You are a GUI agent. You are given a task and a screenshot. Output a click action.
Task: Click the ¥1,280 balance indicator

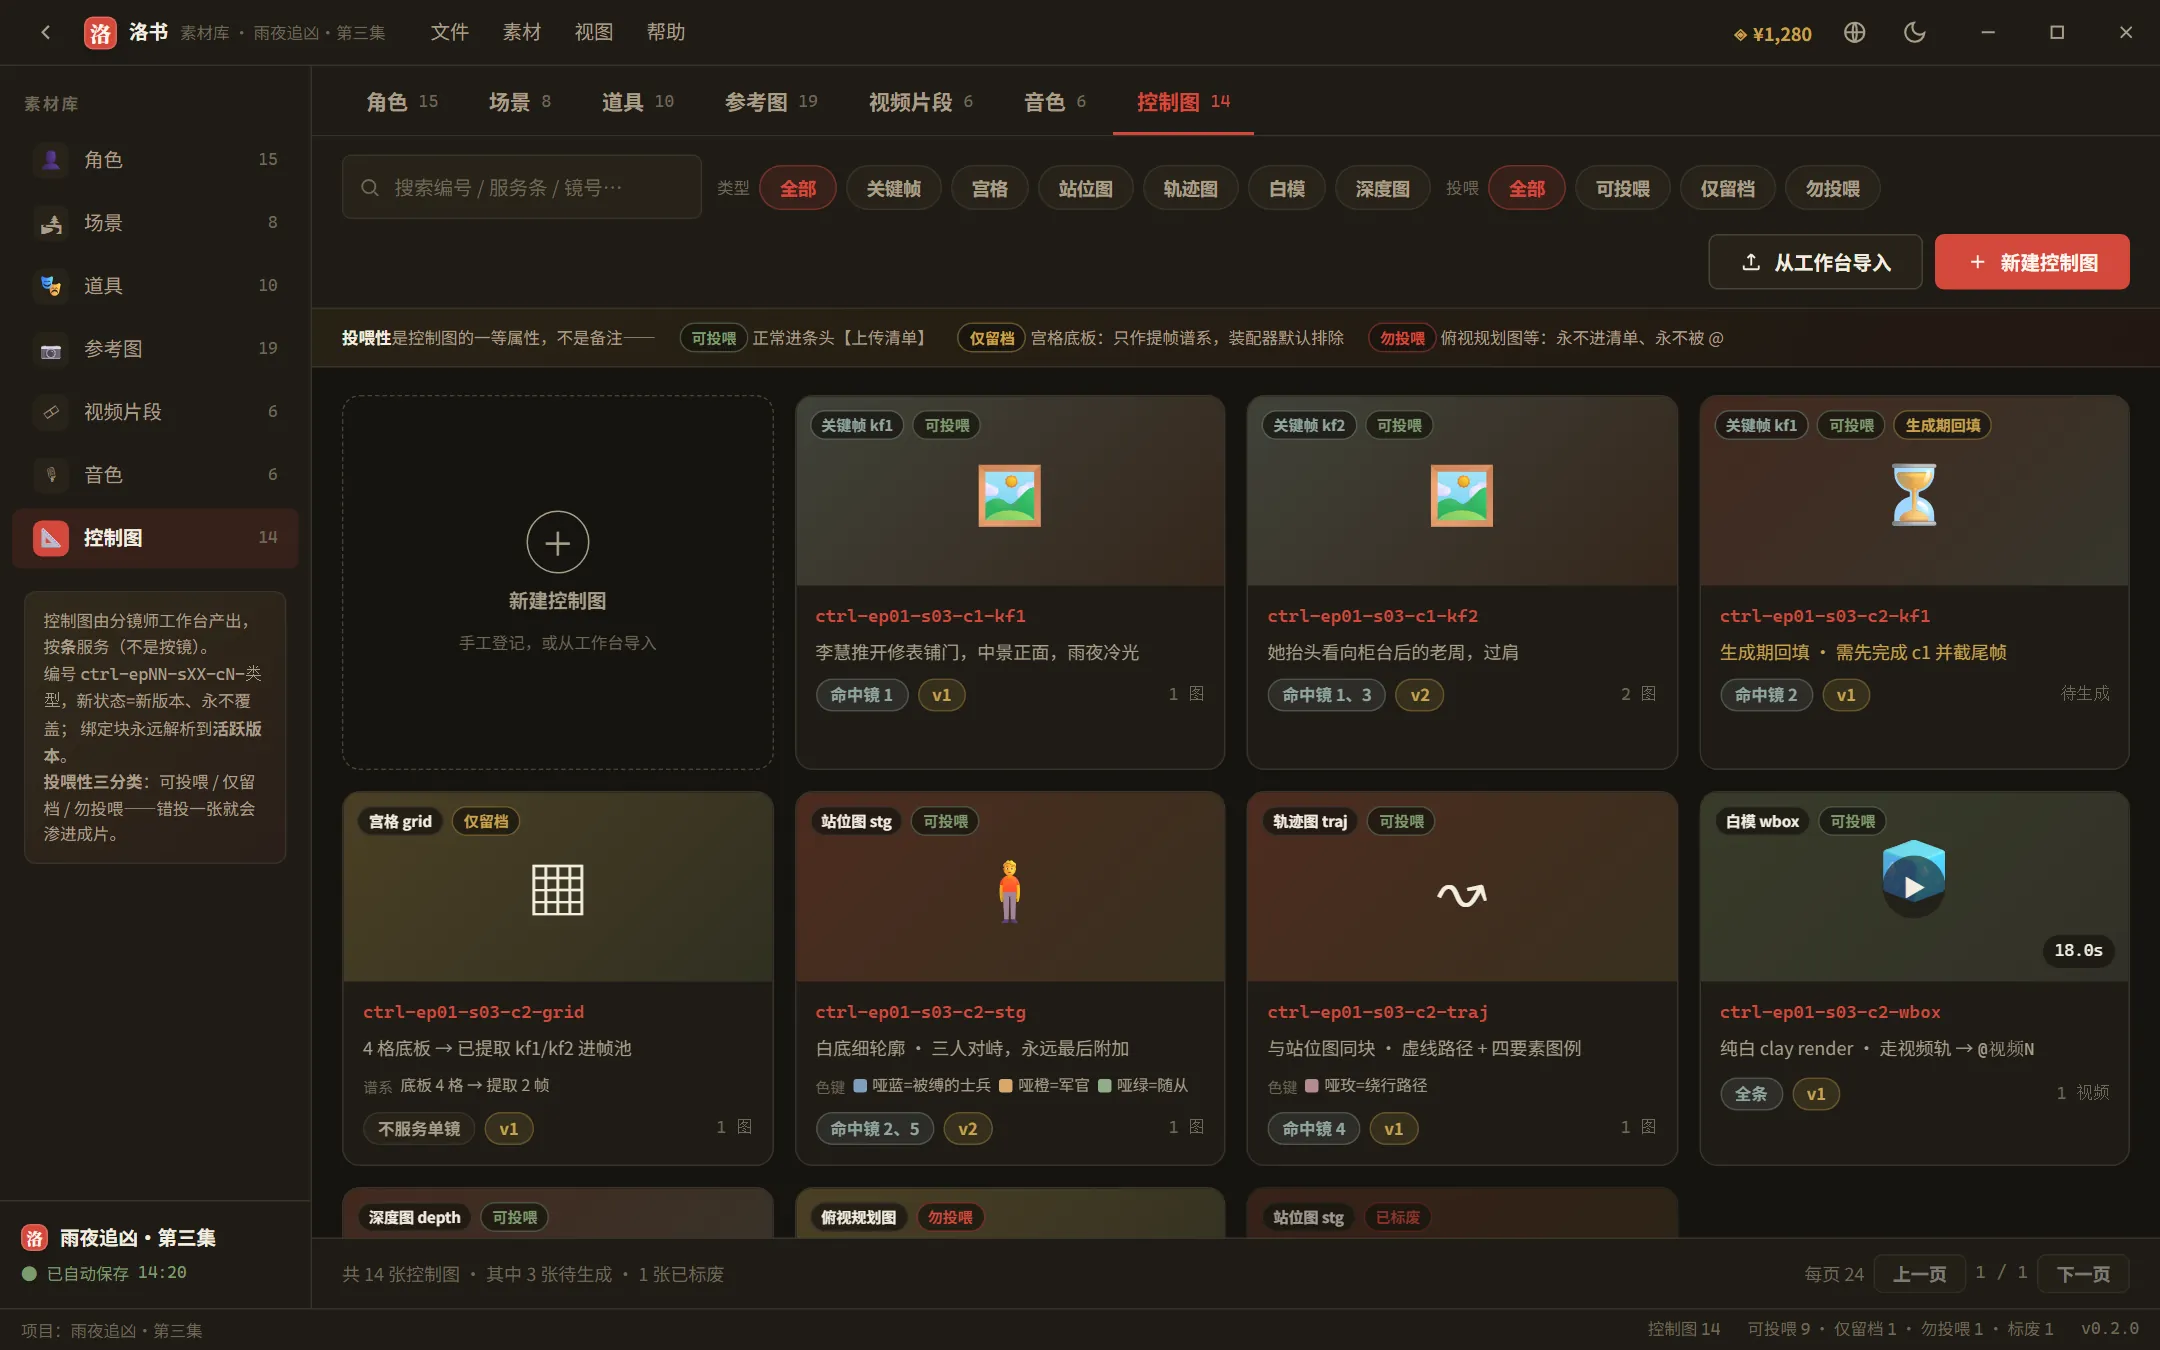(x=1772, y=34)
